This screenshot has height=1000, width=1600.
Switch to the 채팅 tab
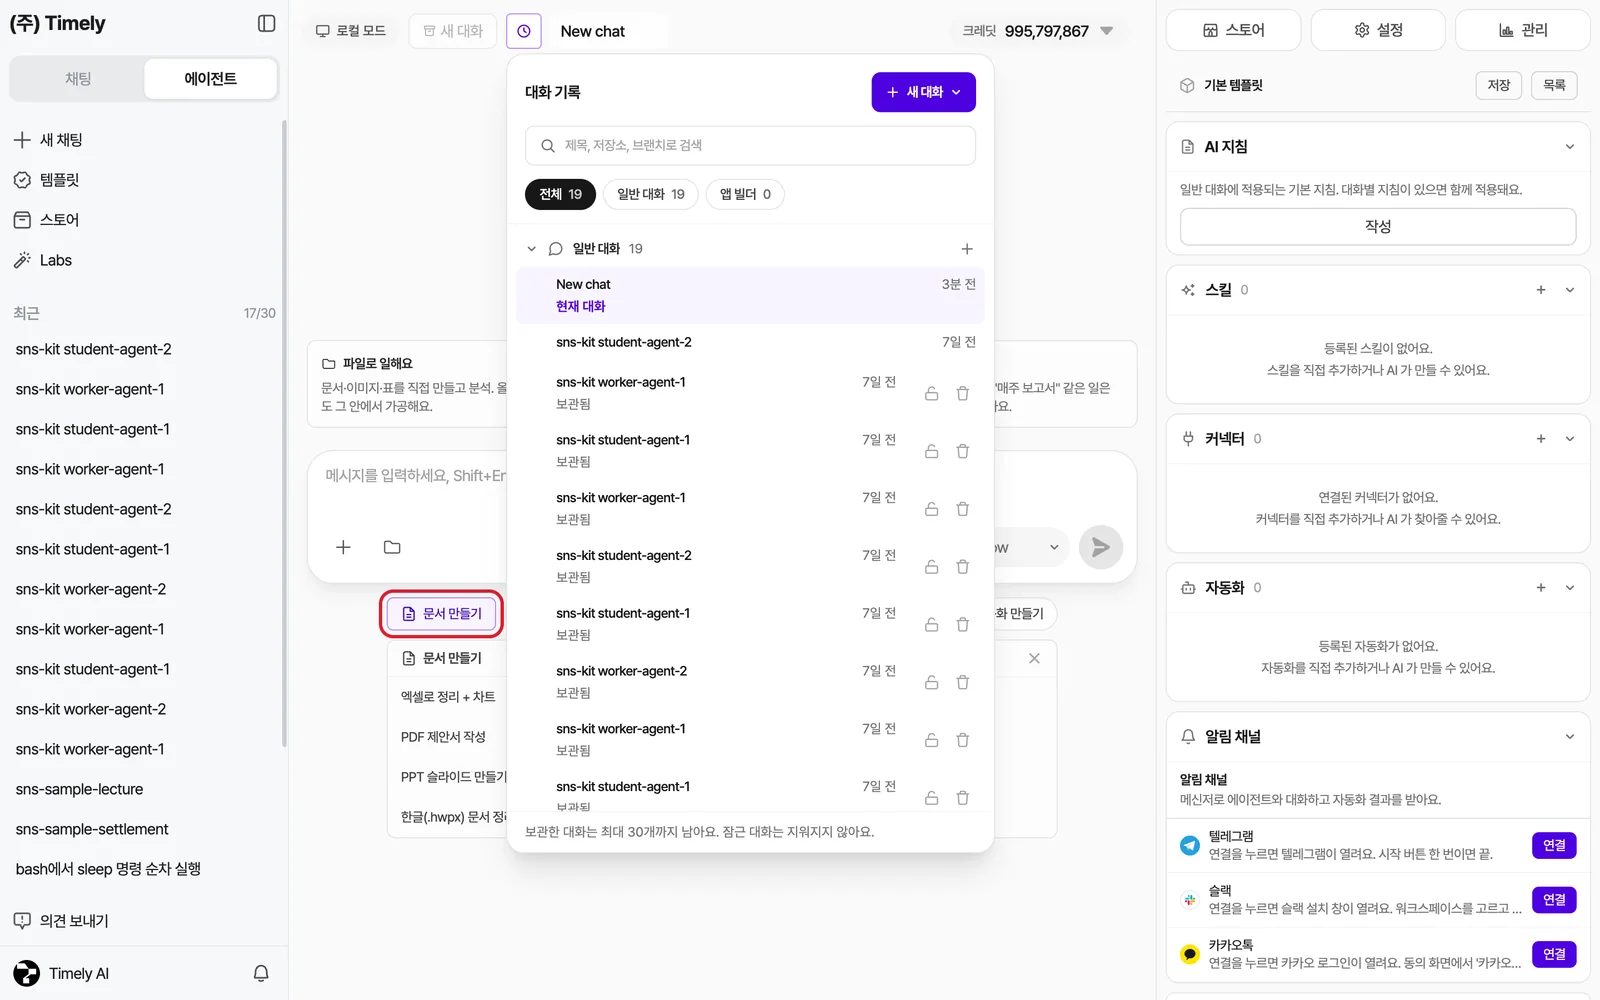(78, 79)
